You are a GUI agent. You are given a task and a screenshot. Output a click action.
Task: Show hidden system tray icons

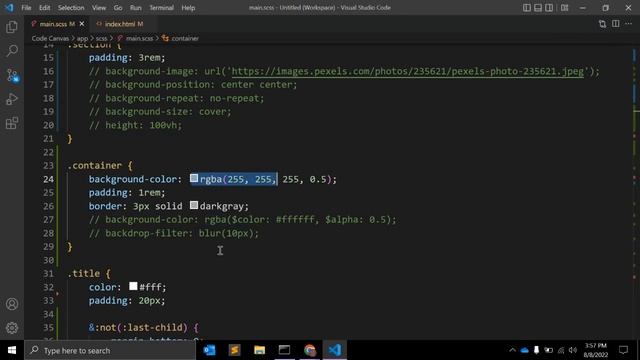pyautogui.click(x=512, y=350)
